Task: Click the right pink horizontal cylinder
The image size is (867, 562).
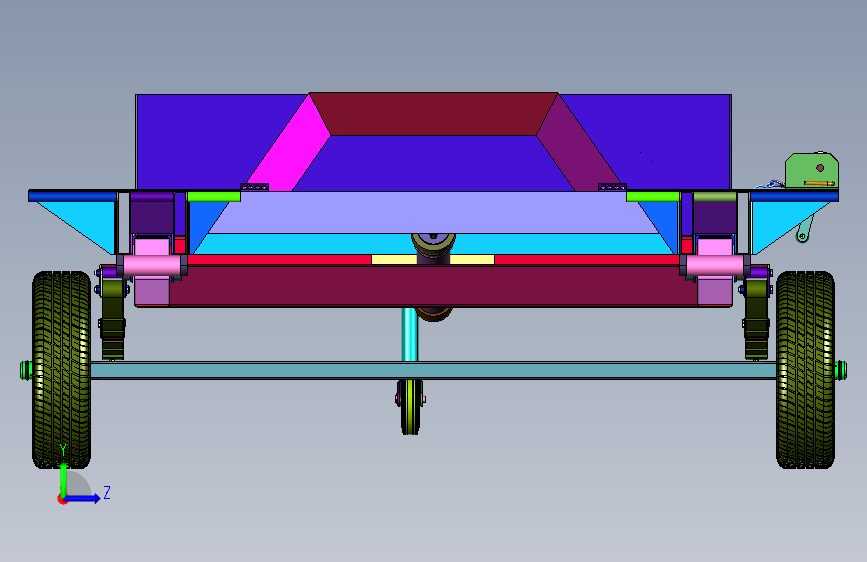Action: coord(715,265)
